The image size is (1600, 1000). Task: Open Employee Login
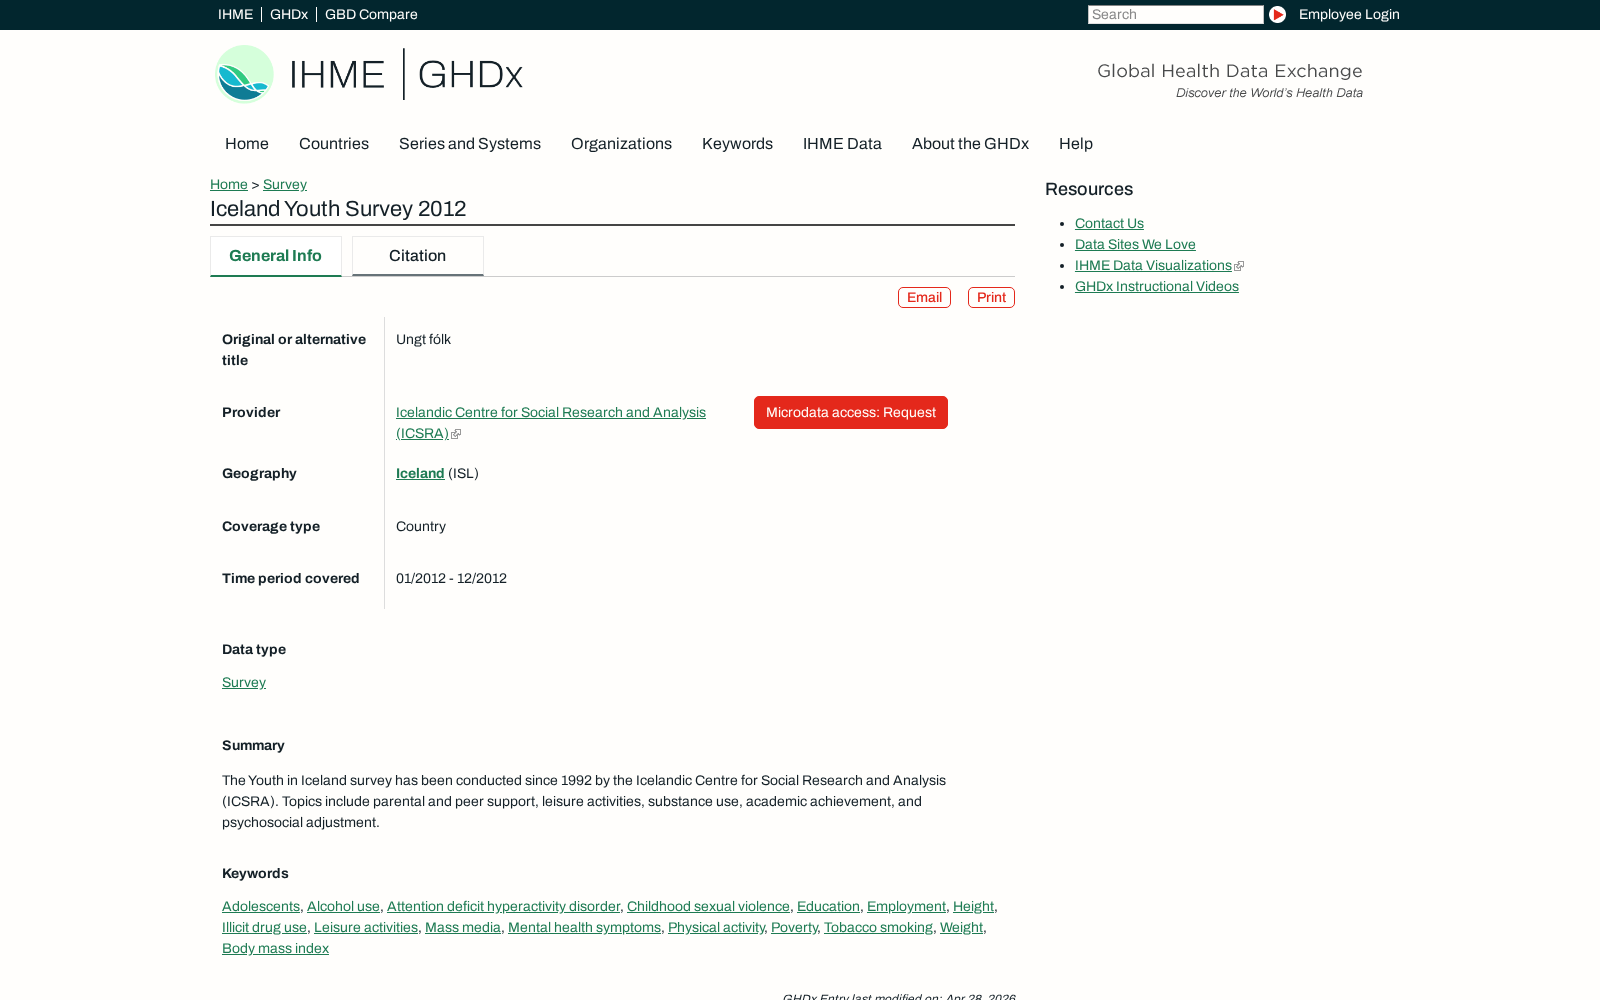coord(1349,14)
